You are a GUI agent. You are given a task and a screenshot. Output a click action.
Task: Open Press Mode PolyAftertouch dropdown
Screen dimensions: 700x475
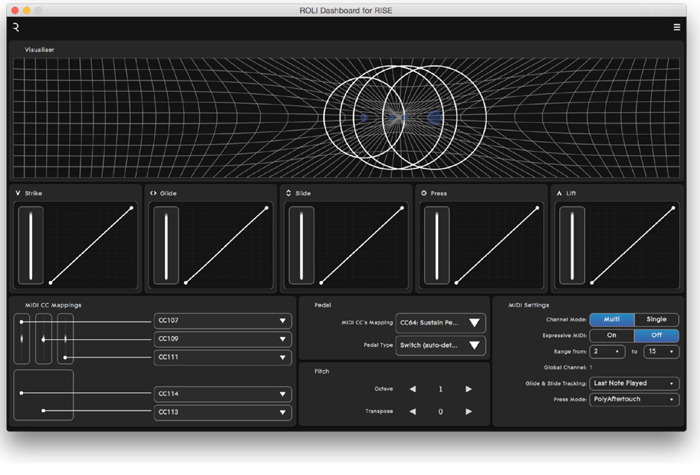[634, 400]
